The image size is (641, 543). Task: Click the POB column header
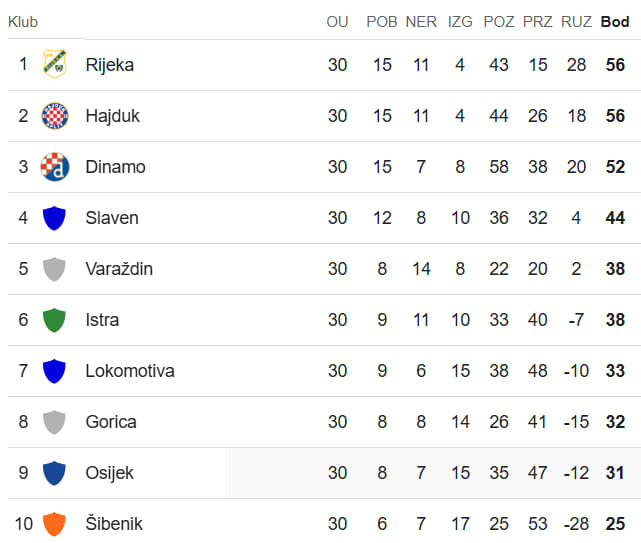click(x=382, y=22)
